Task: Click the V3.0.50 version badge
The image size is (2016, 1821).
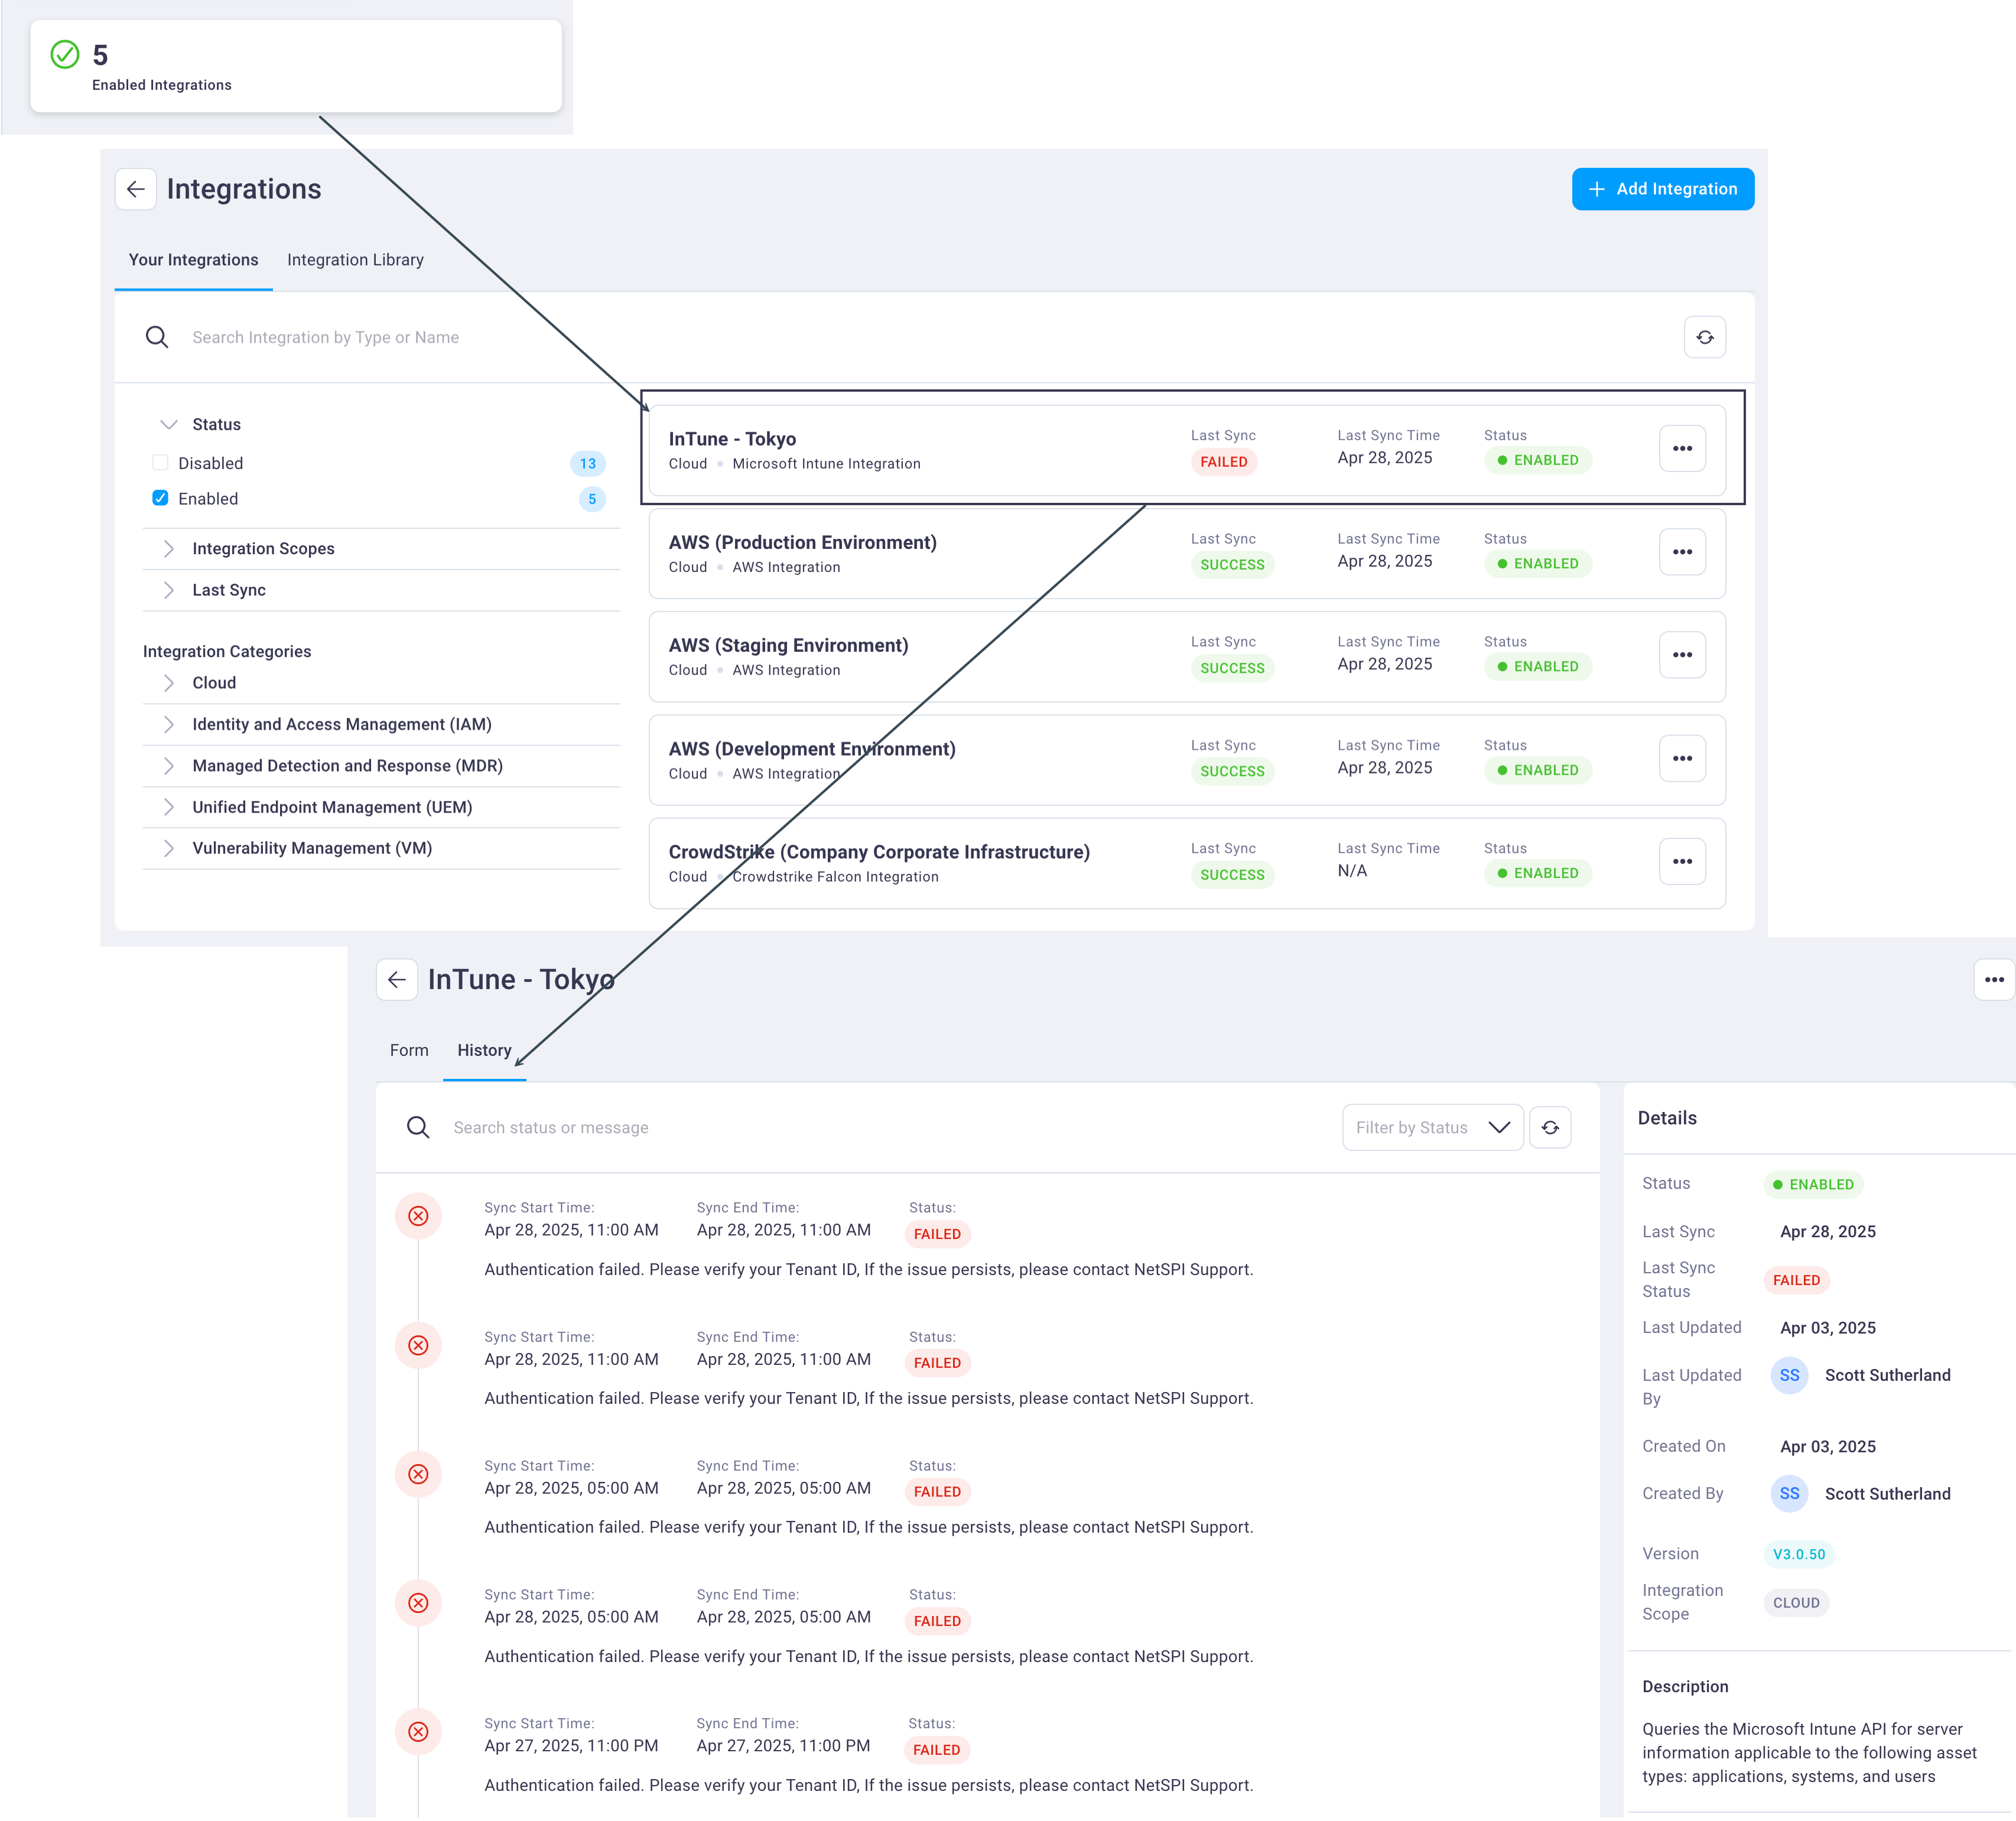Action: (x=1799, y=1554)
